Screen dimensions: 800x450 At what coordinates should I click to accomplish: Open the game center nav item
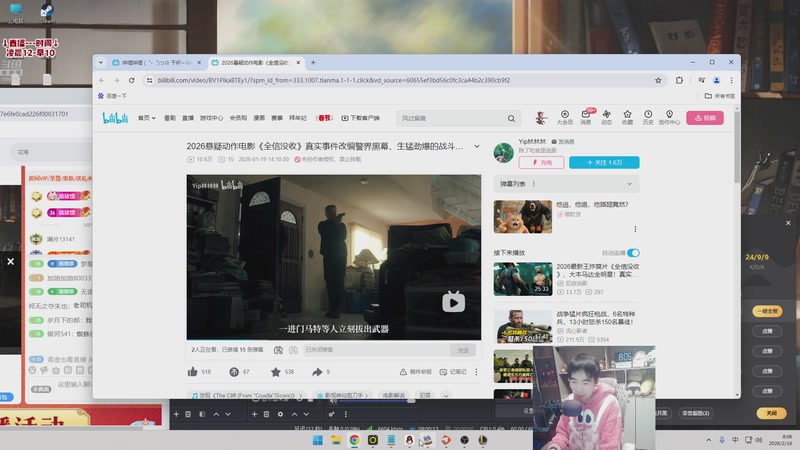click(211, 118)
